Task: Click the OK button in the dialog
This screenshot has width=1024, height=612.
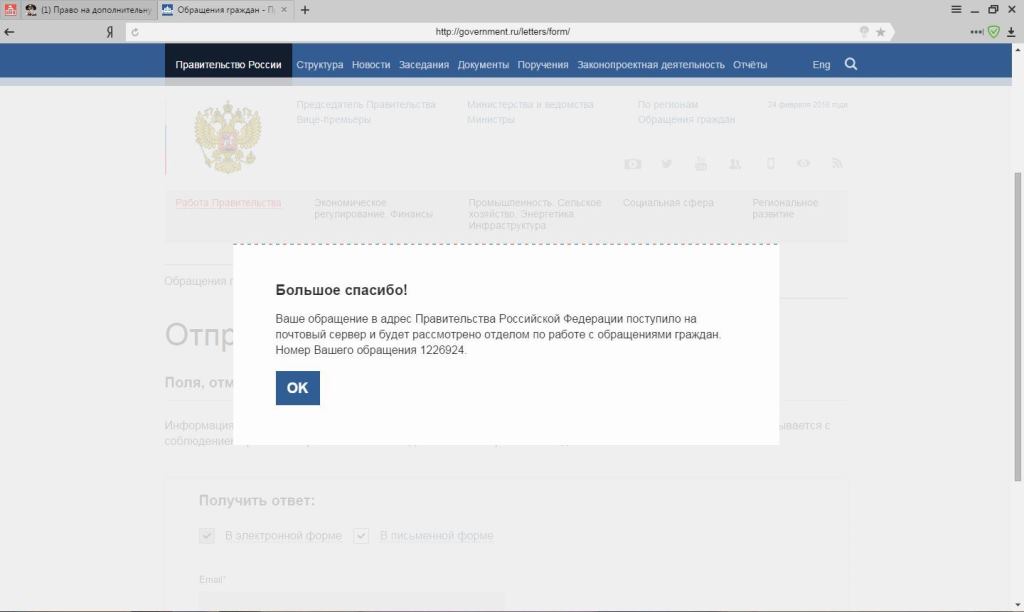Action: (x=297, y=388)
